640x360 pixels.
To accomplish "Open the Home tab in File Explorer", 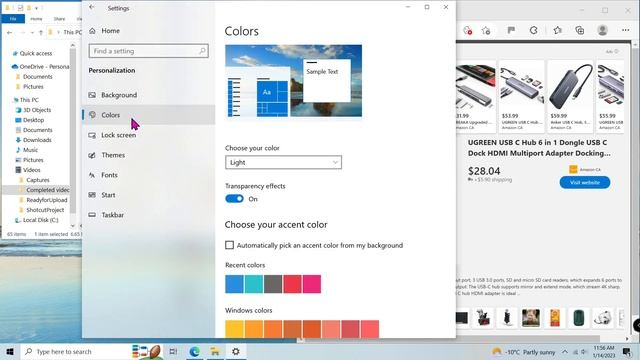I will point(36,19).
